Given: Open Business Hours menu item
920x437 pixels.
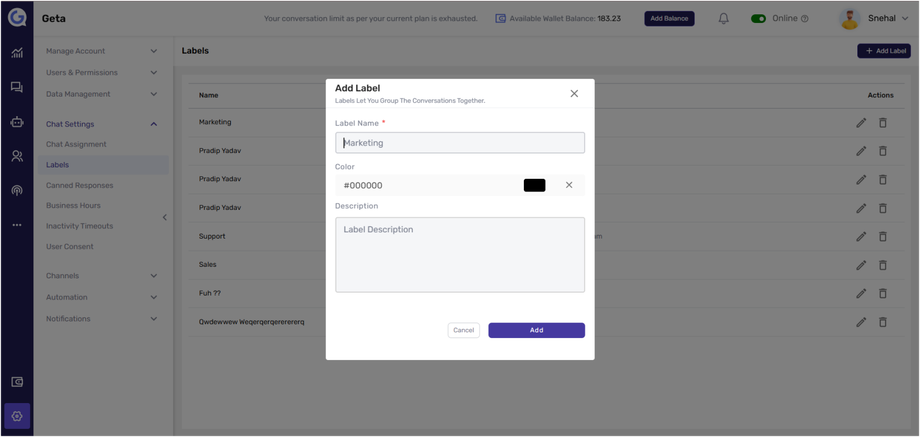Looking at the screenshot, I should pos(73,206).
